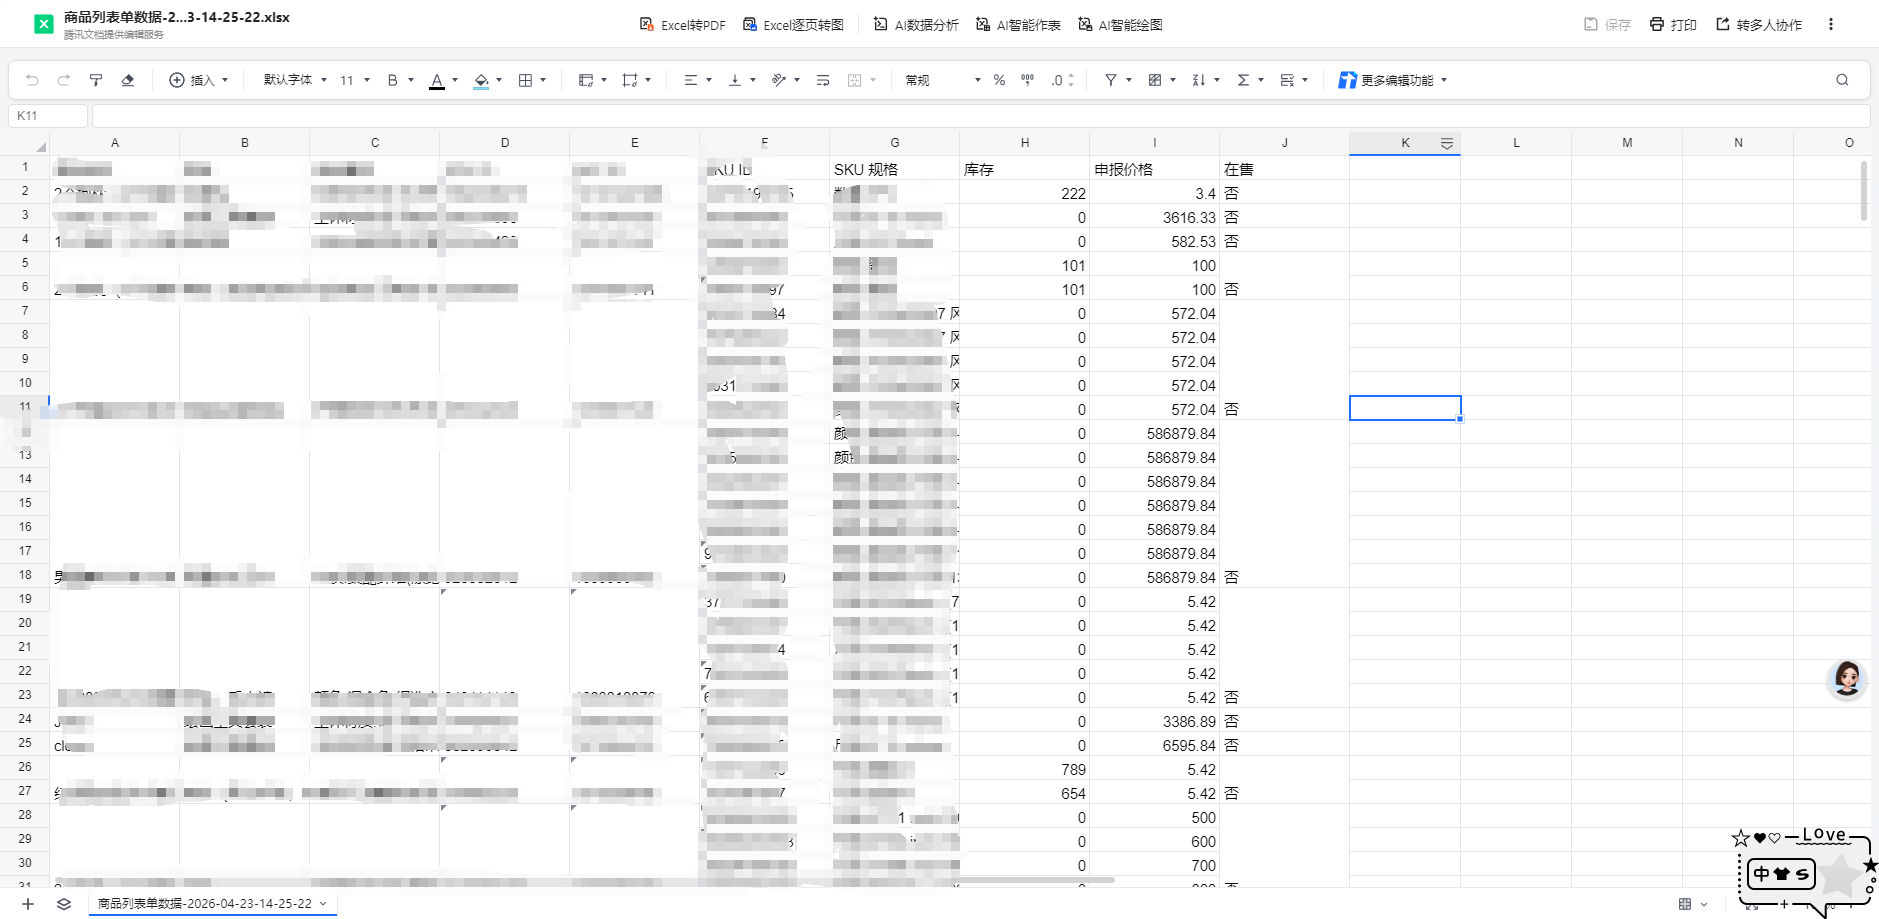Screen dimensions: 1879x919
Task: Click the format painter icon
Action: point(96,80)
